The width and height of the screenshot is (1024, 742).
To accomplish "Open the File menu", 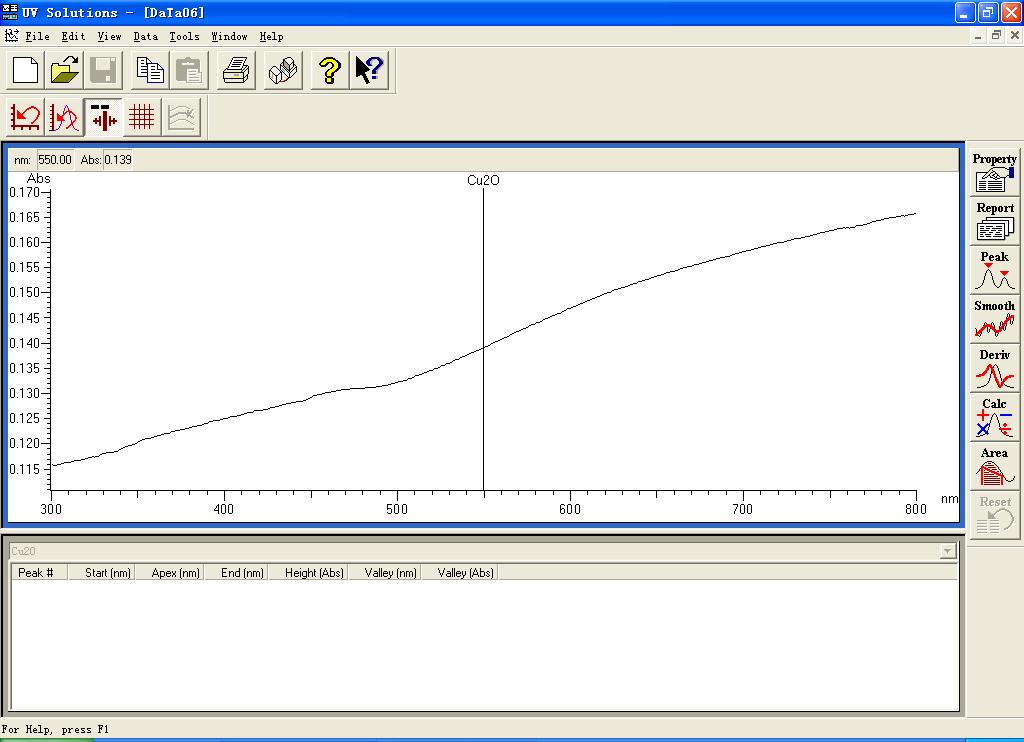I will pyautogui.click(x=37, y=37).
